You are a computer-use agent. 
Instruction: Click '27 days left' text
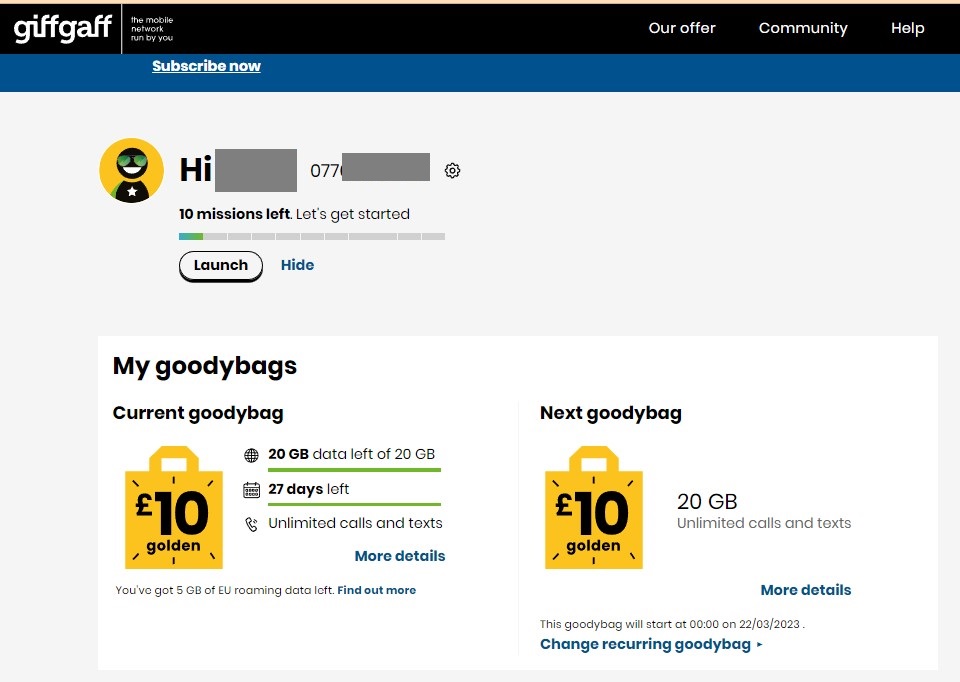[309, 489]
